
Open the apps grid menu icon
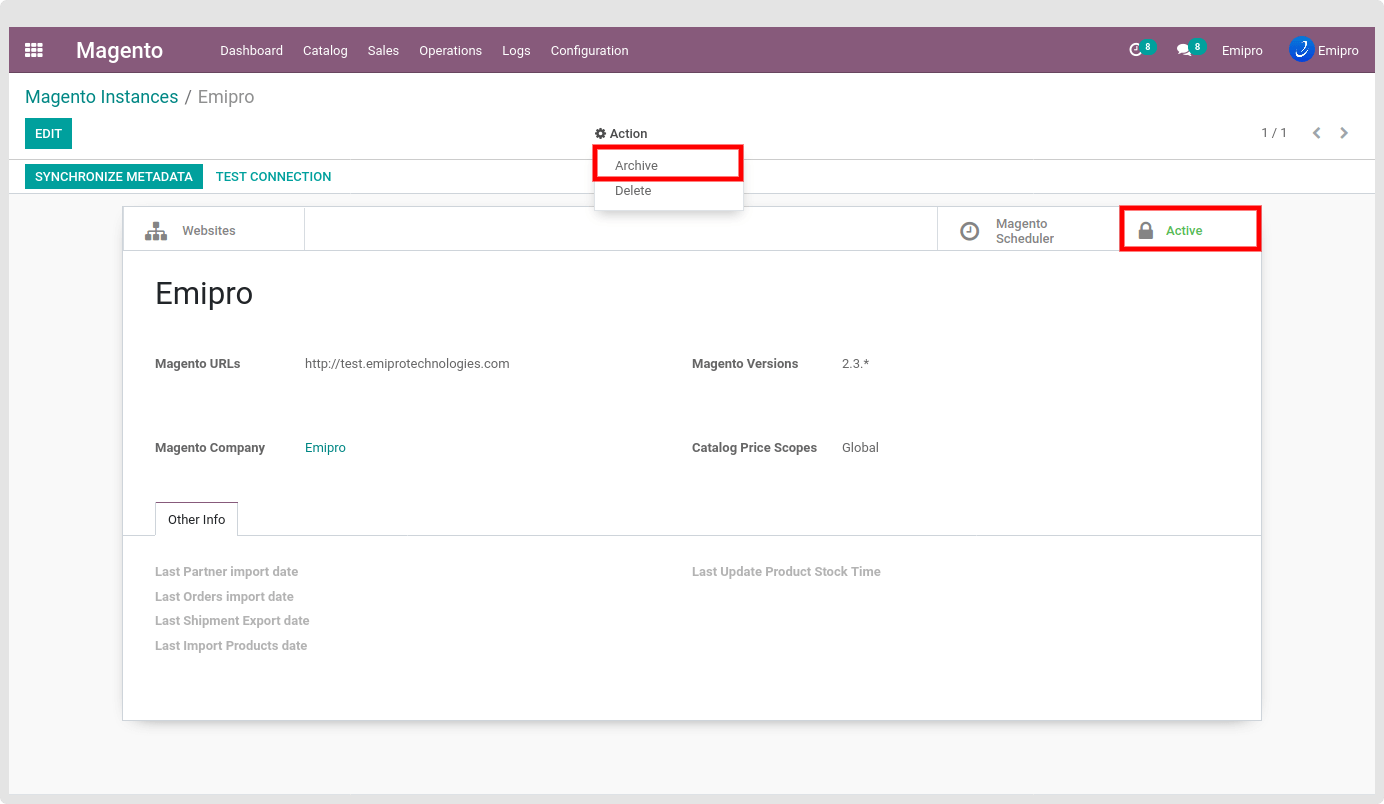34,50
